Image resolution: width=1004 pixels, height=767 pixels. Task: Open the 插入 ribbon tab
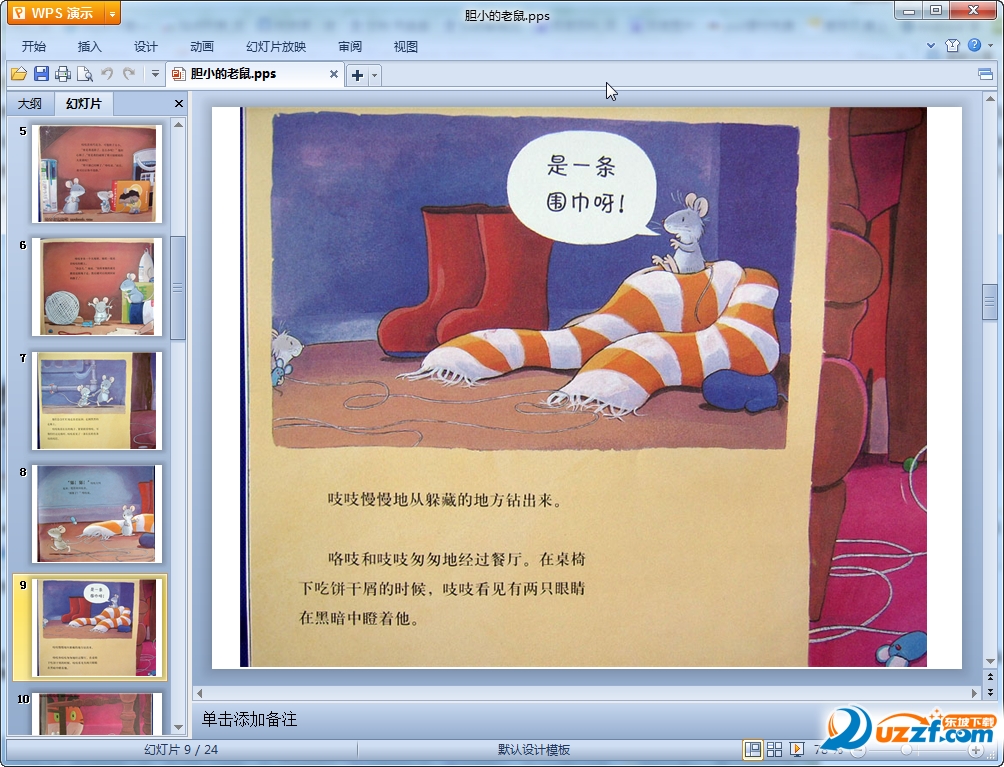tap(90, 47)
